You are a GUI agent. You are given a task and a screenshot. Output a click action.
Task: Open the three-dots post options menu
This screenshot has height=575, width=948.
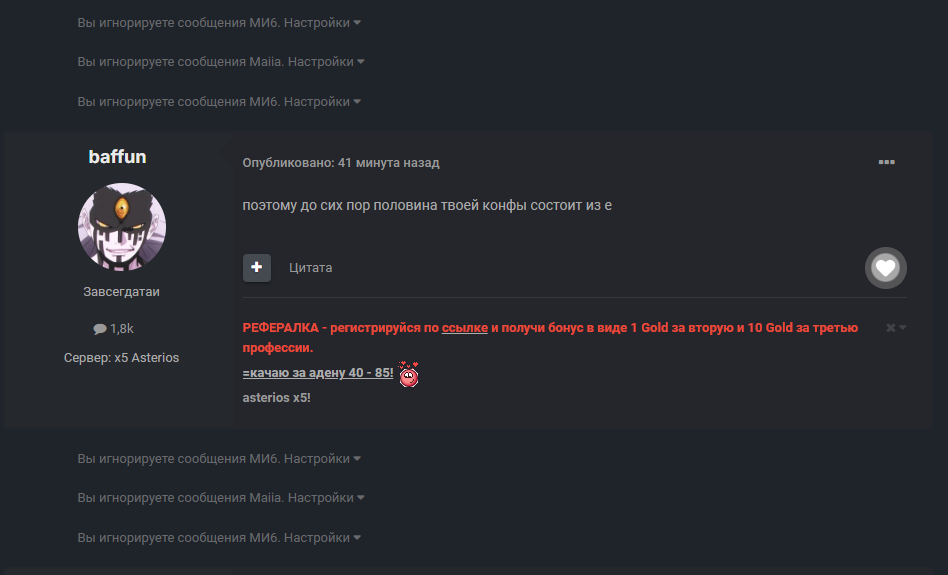pyautogui.click(x=886, y=162)
